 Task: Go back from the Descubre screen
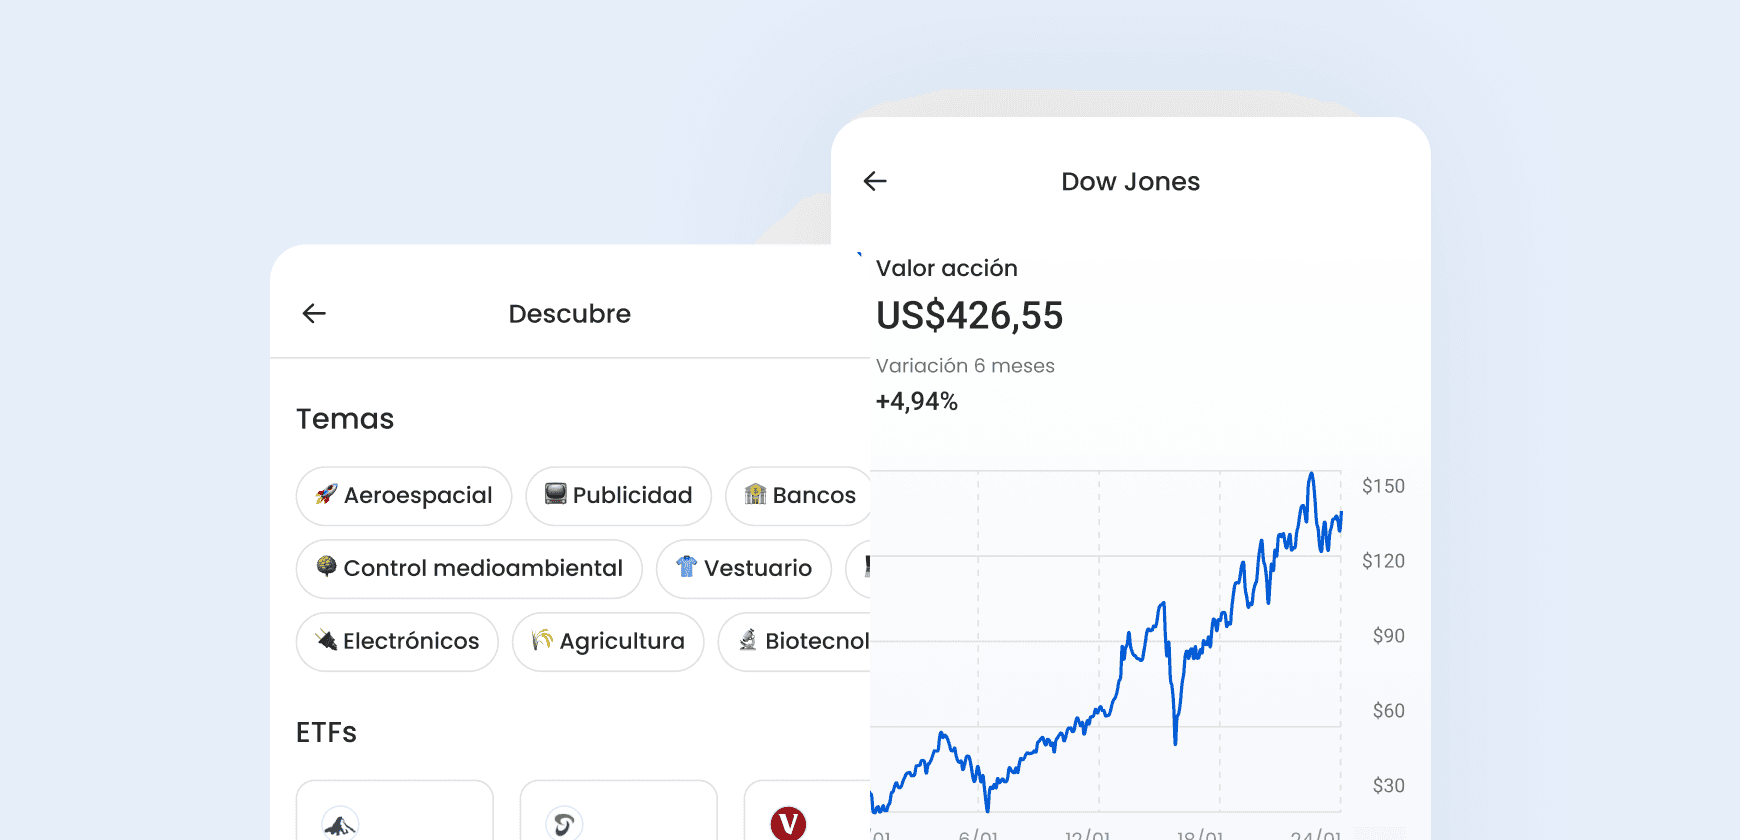click(314, 313)
